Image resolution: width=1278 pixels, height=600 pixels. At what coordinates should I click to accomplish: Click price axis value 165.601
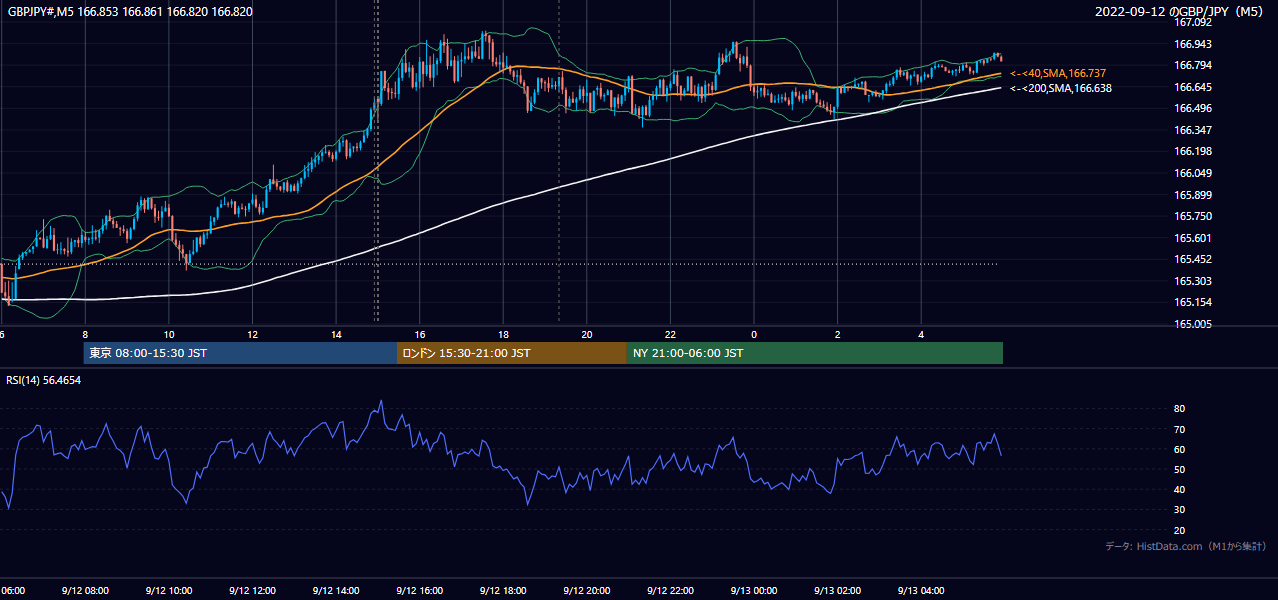tap(1193, 238)
